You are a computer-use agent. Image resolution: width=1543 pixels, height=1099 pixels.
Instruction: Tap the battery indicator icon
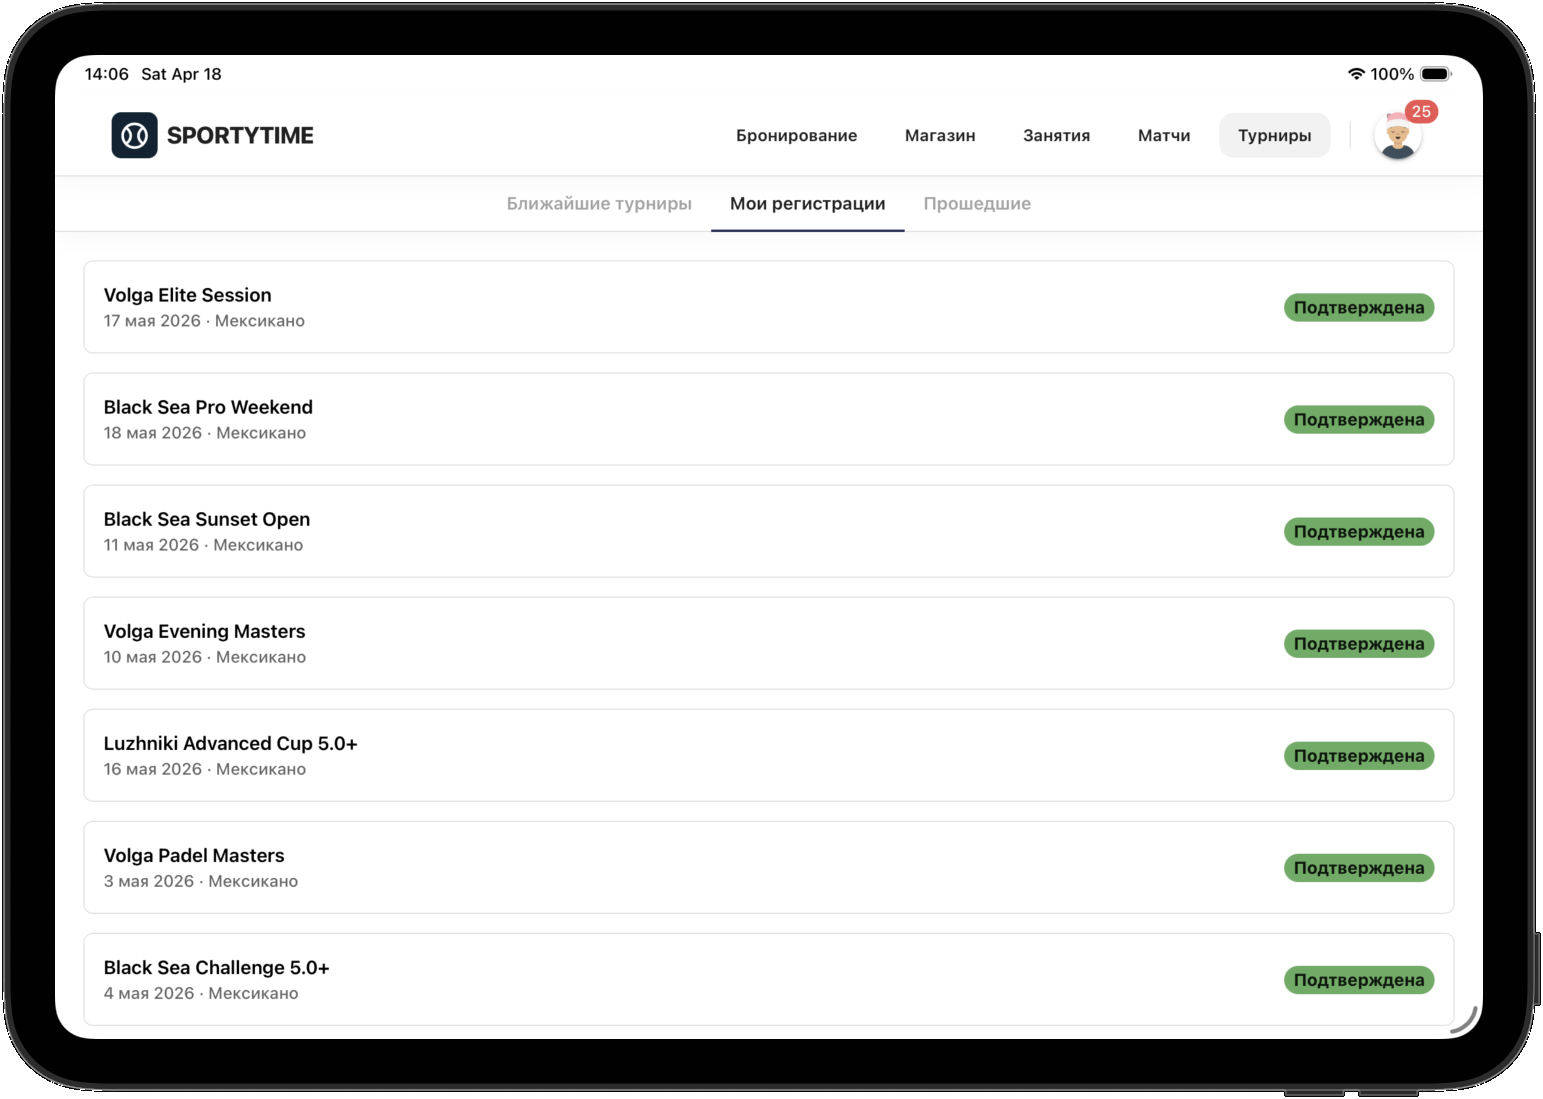coord(1435,74)
